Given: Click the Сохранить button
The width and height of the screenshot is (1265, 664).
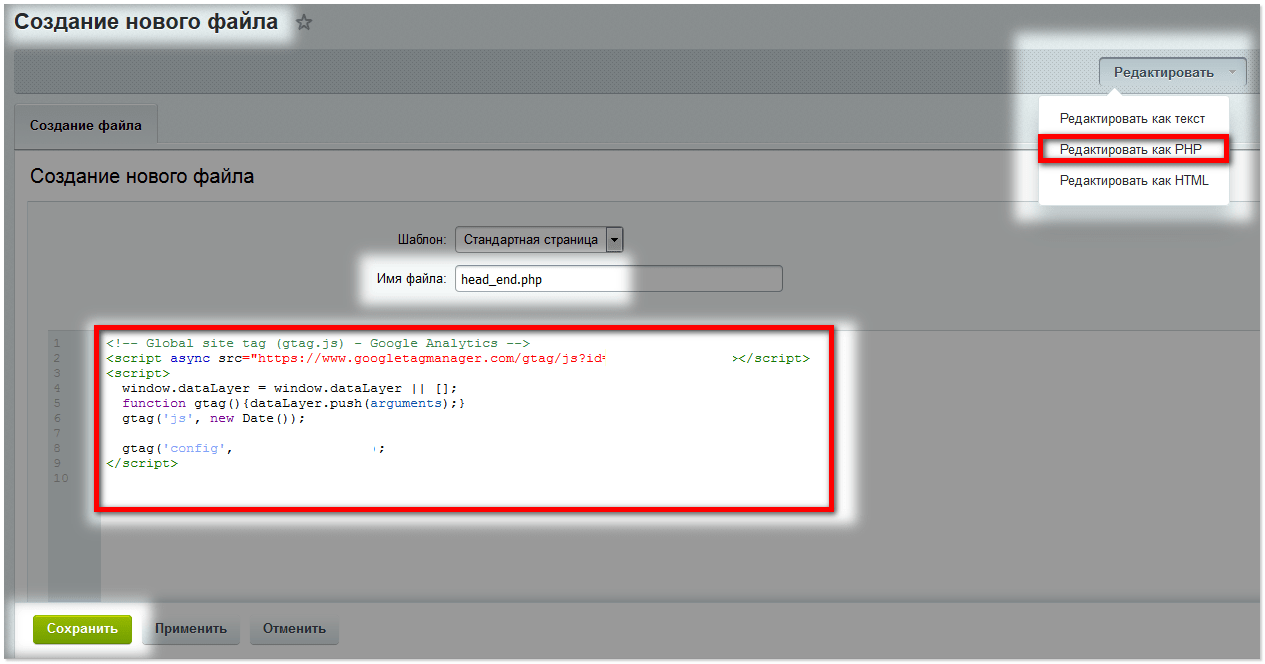Looking at the screenshot, I should [82, 629].
